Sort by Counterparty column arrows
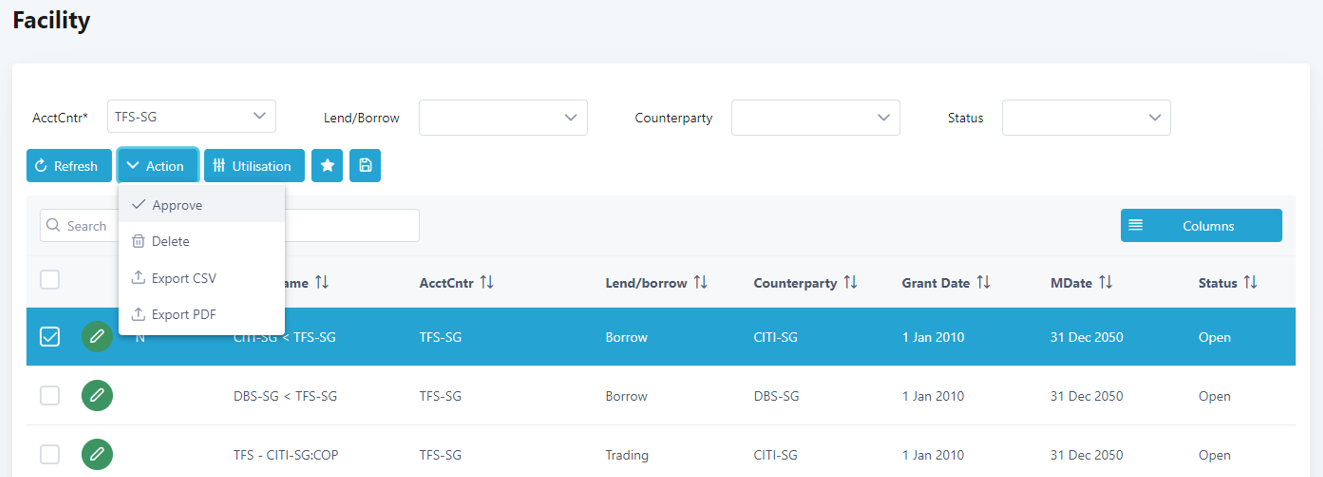Screen dimensions: 1323x477 (850, 283)
